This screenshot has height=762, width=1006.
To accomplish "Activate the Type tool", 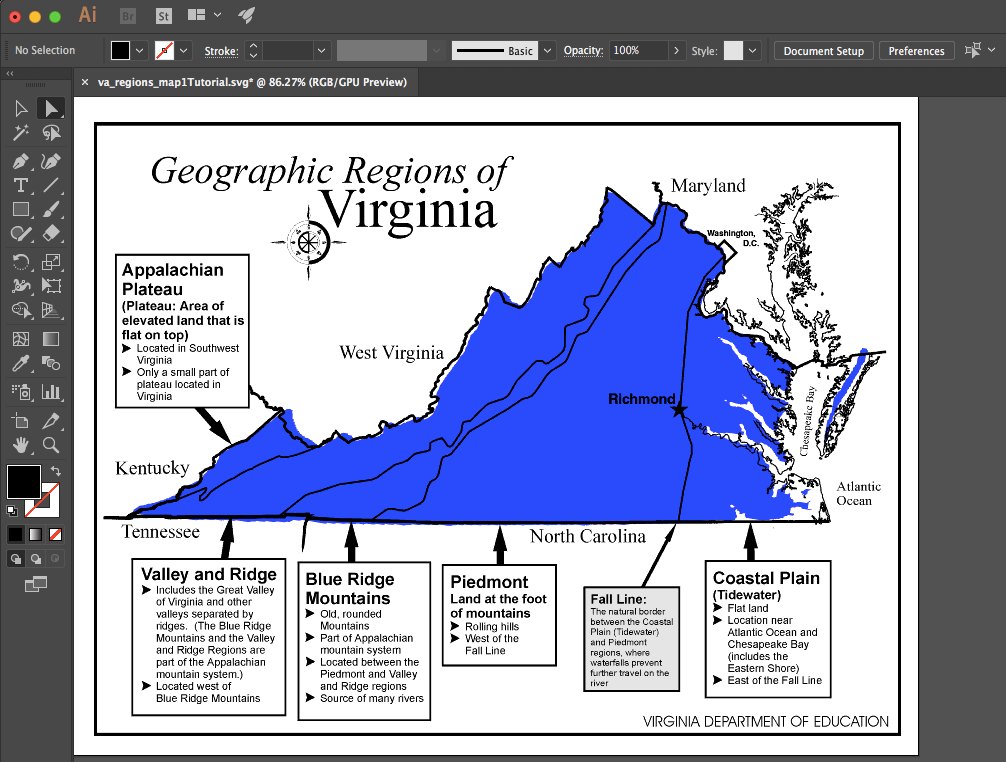I will pyautogui.click(x=22, y=186).
